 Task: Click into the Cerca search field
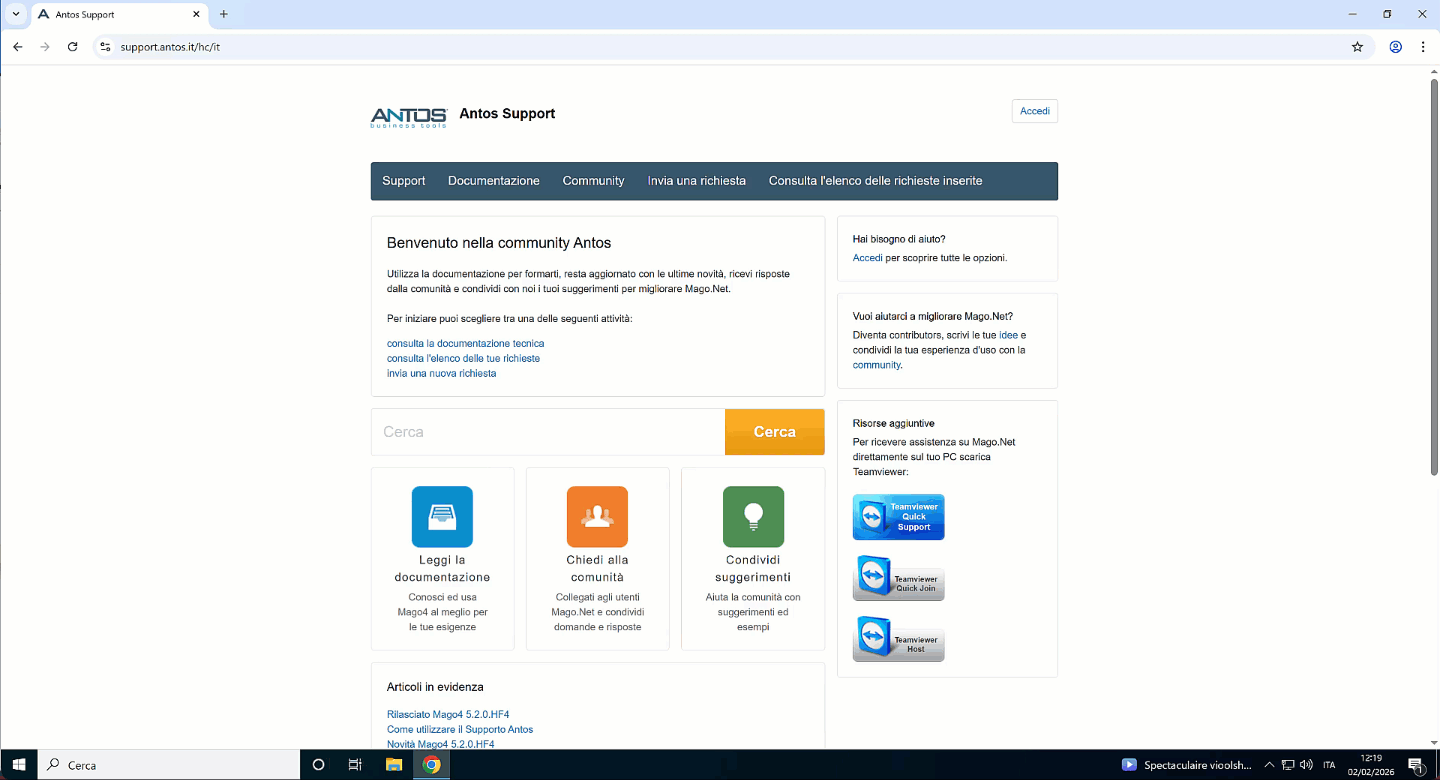click(x=548, y=432)
